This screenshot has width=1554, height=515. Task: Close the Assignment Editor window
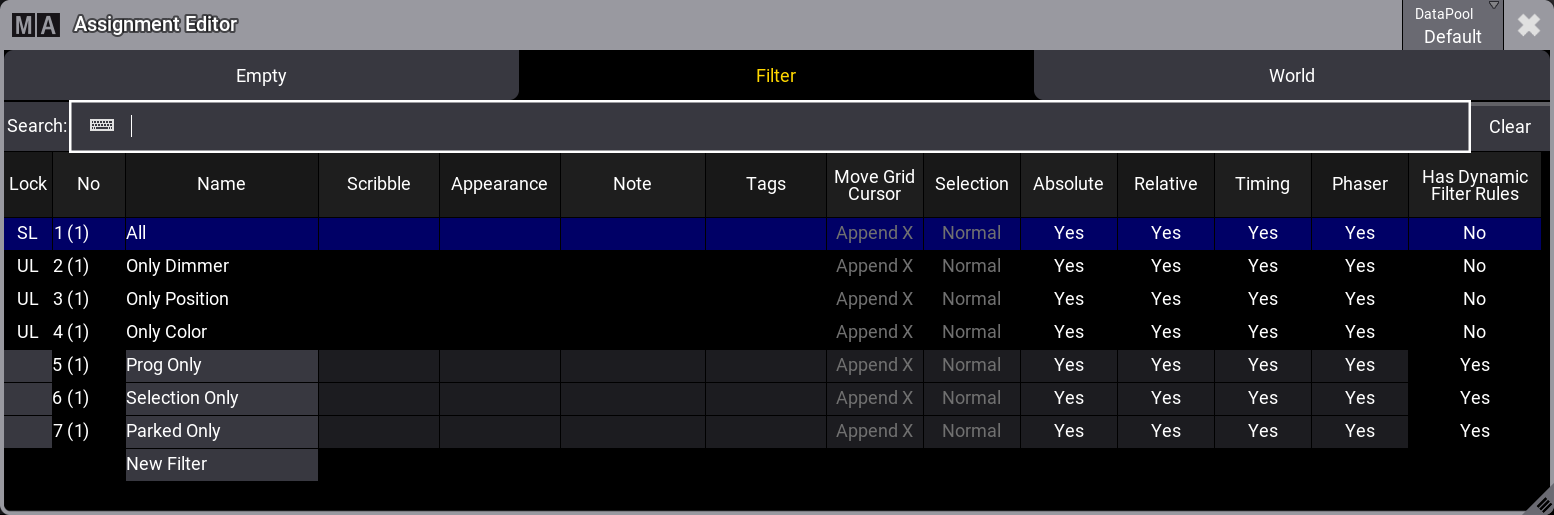pyautogui.click(x=1528, y=26)
